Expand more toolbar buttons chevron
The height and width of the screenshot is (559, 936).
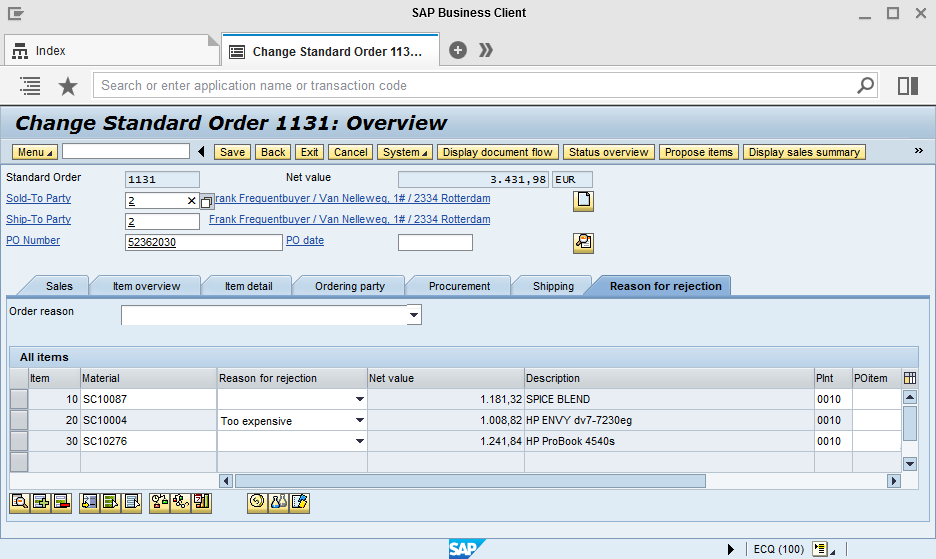click(919, 150)
